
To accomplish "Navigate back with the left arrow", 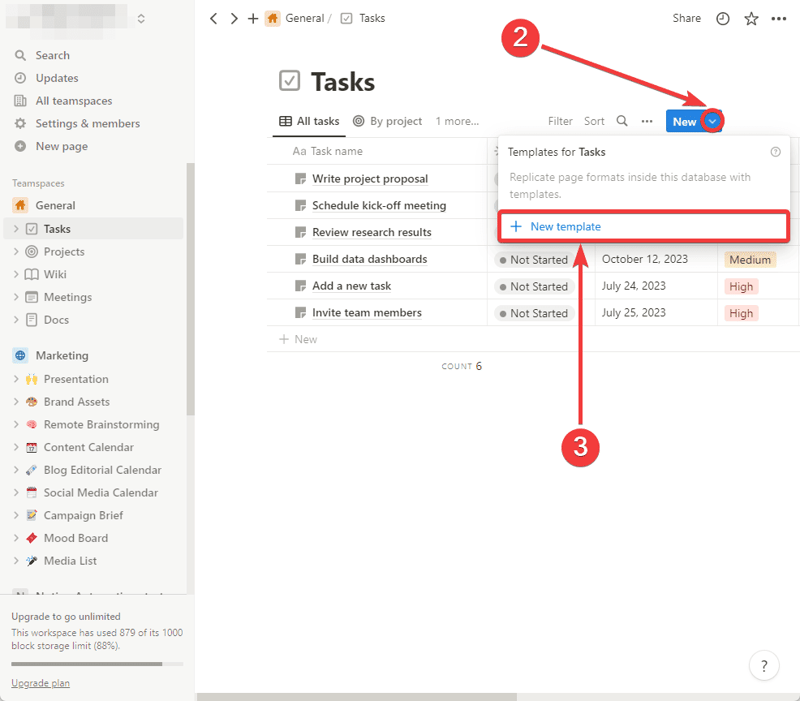I will 213,18.
